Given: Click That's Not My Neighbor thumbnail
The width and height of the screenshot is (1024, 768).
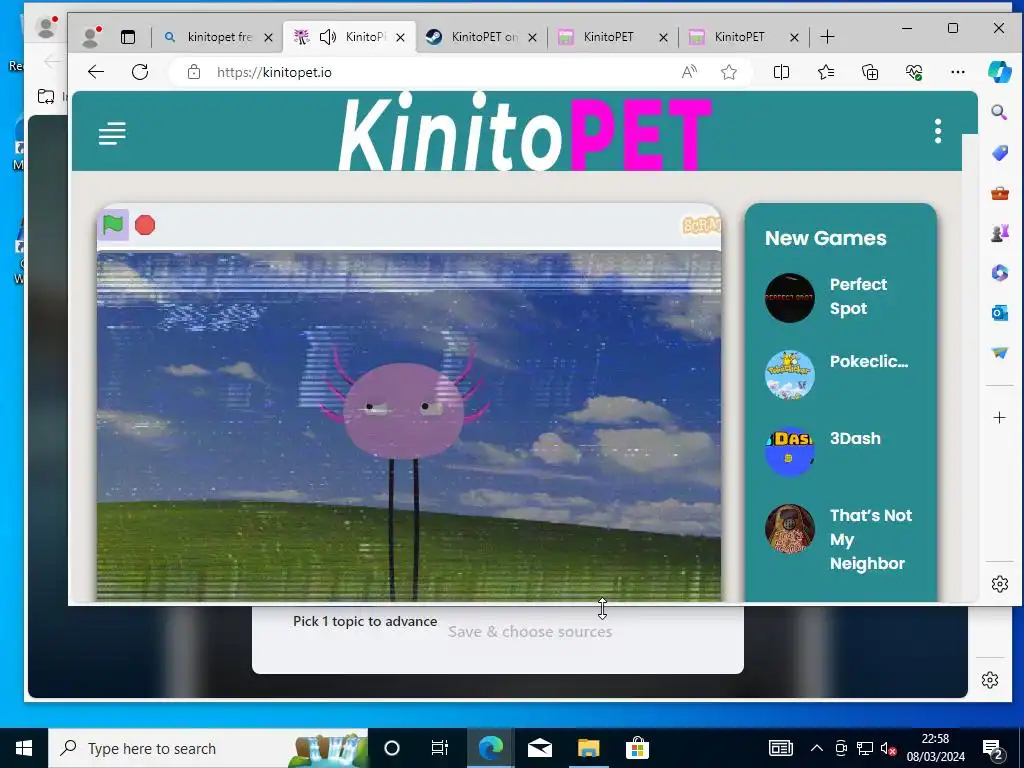Looking at the screenshot, I should (790, 529).
